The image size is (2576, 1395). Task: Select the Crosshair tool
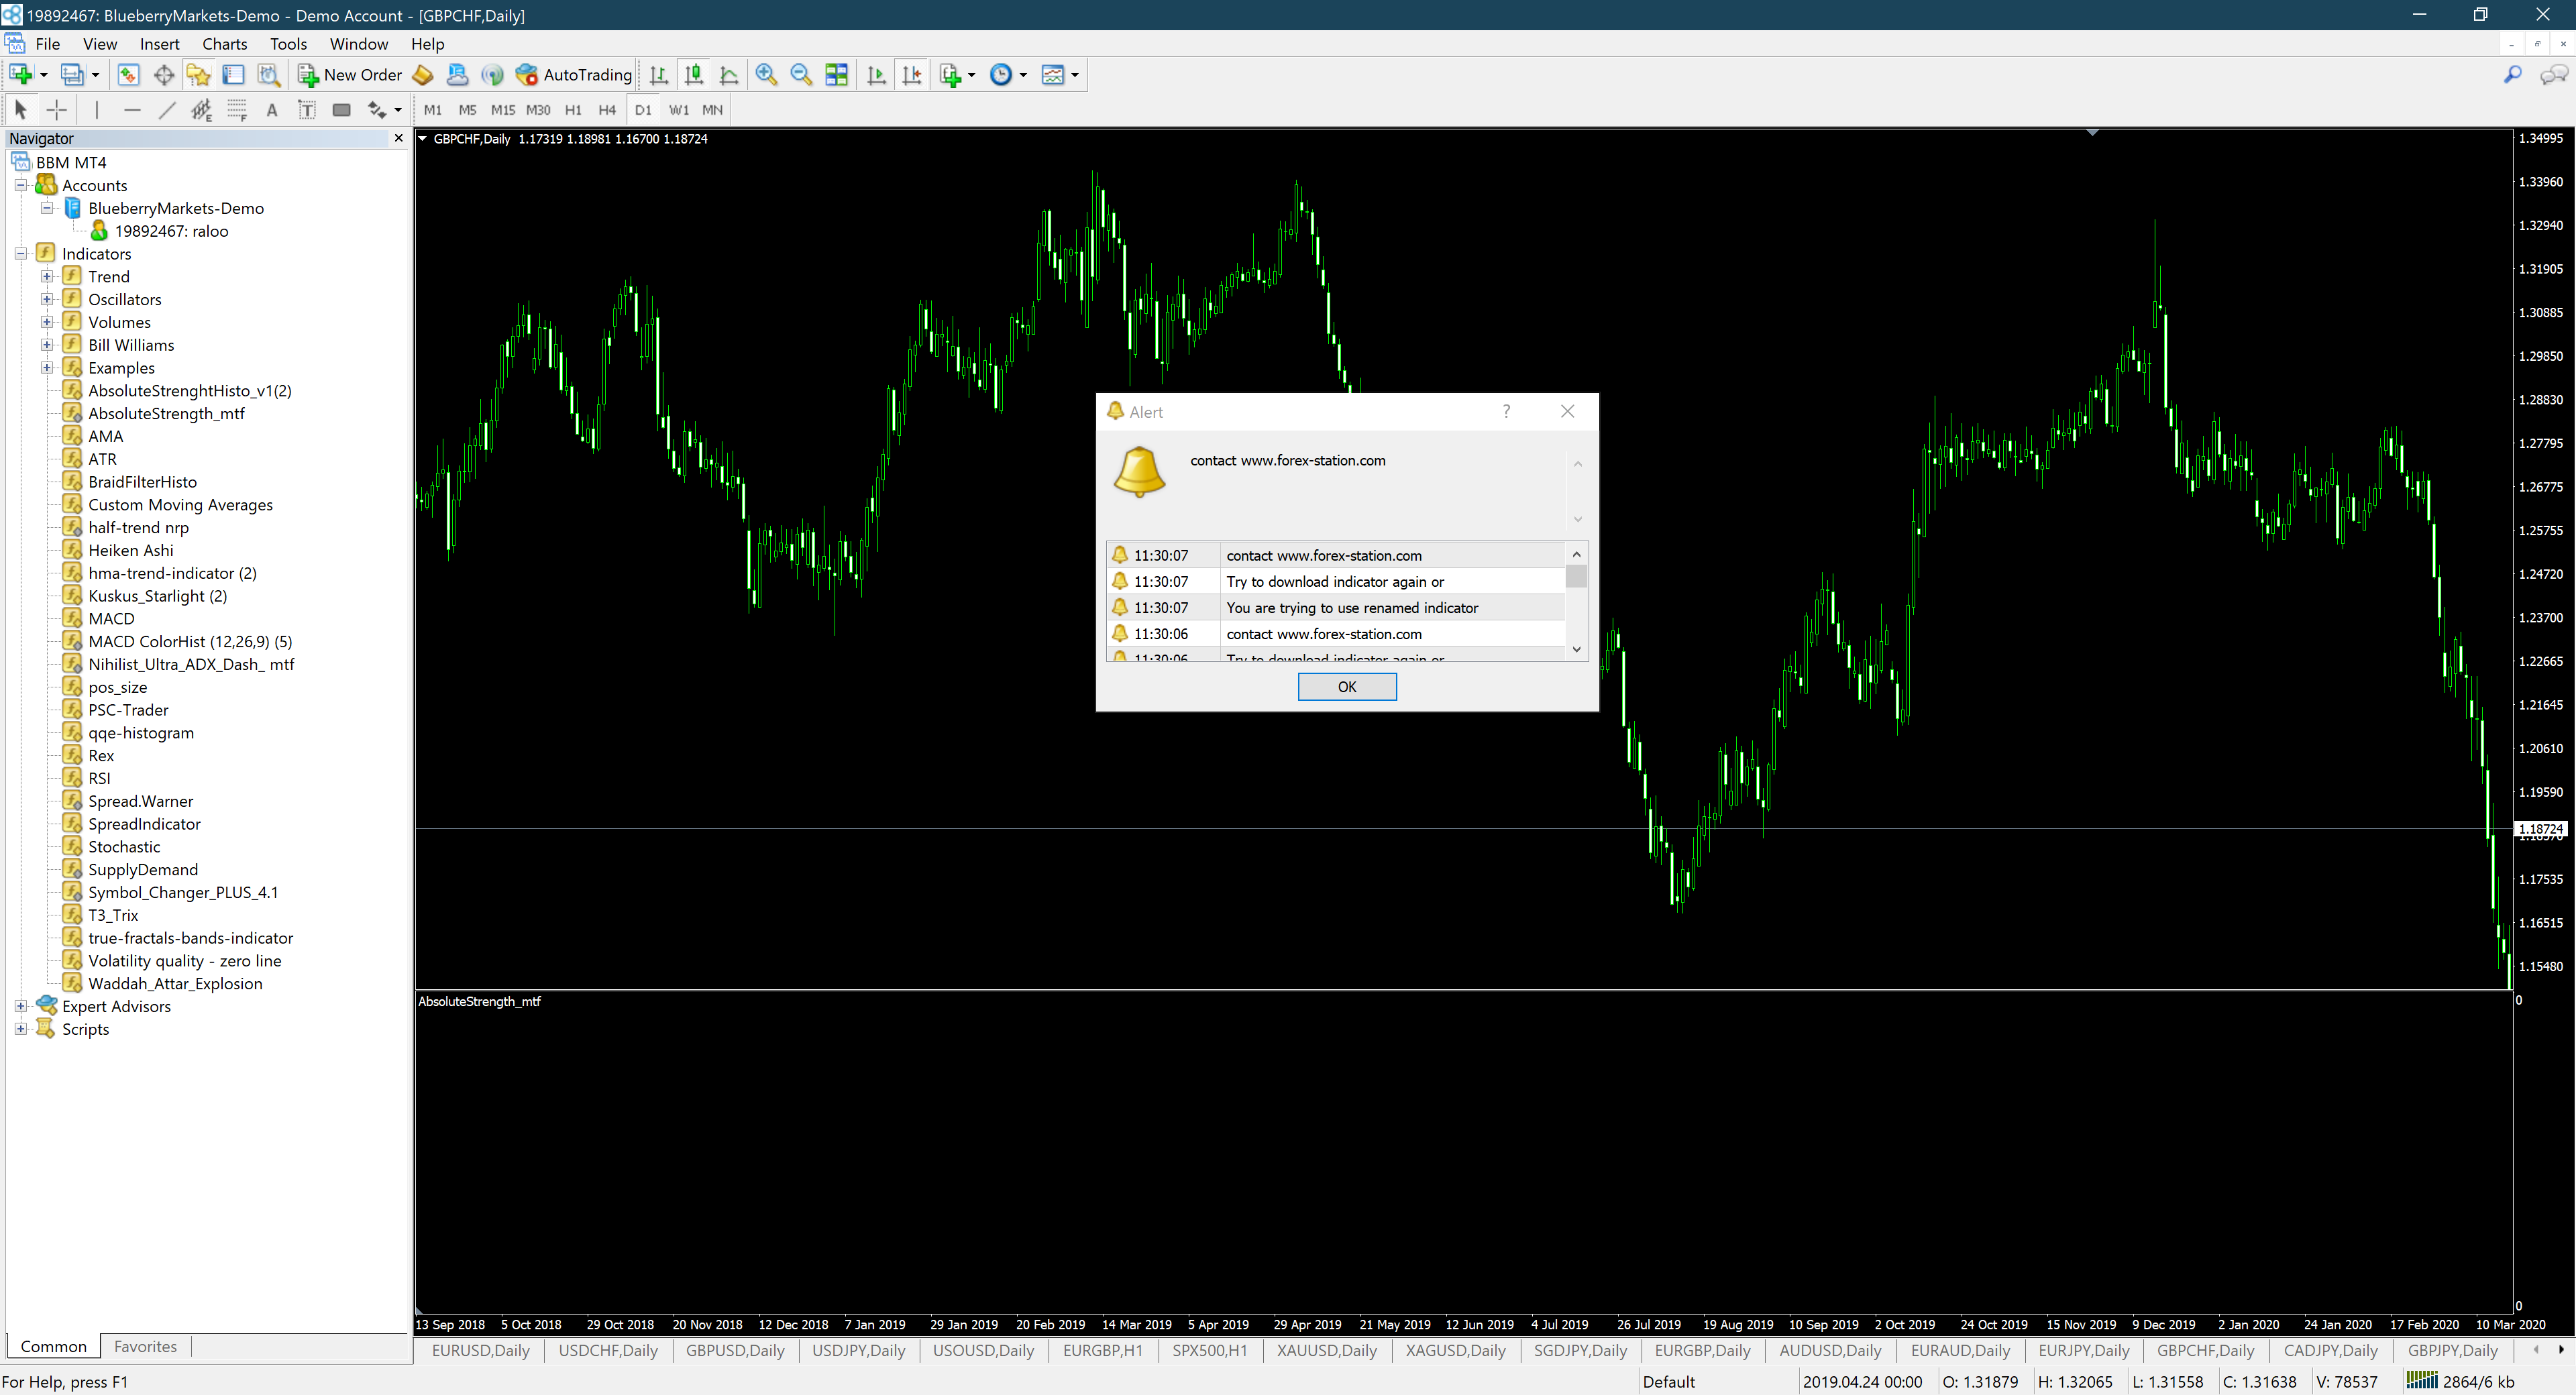pos(57,110)
